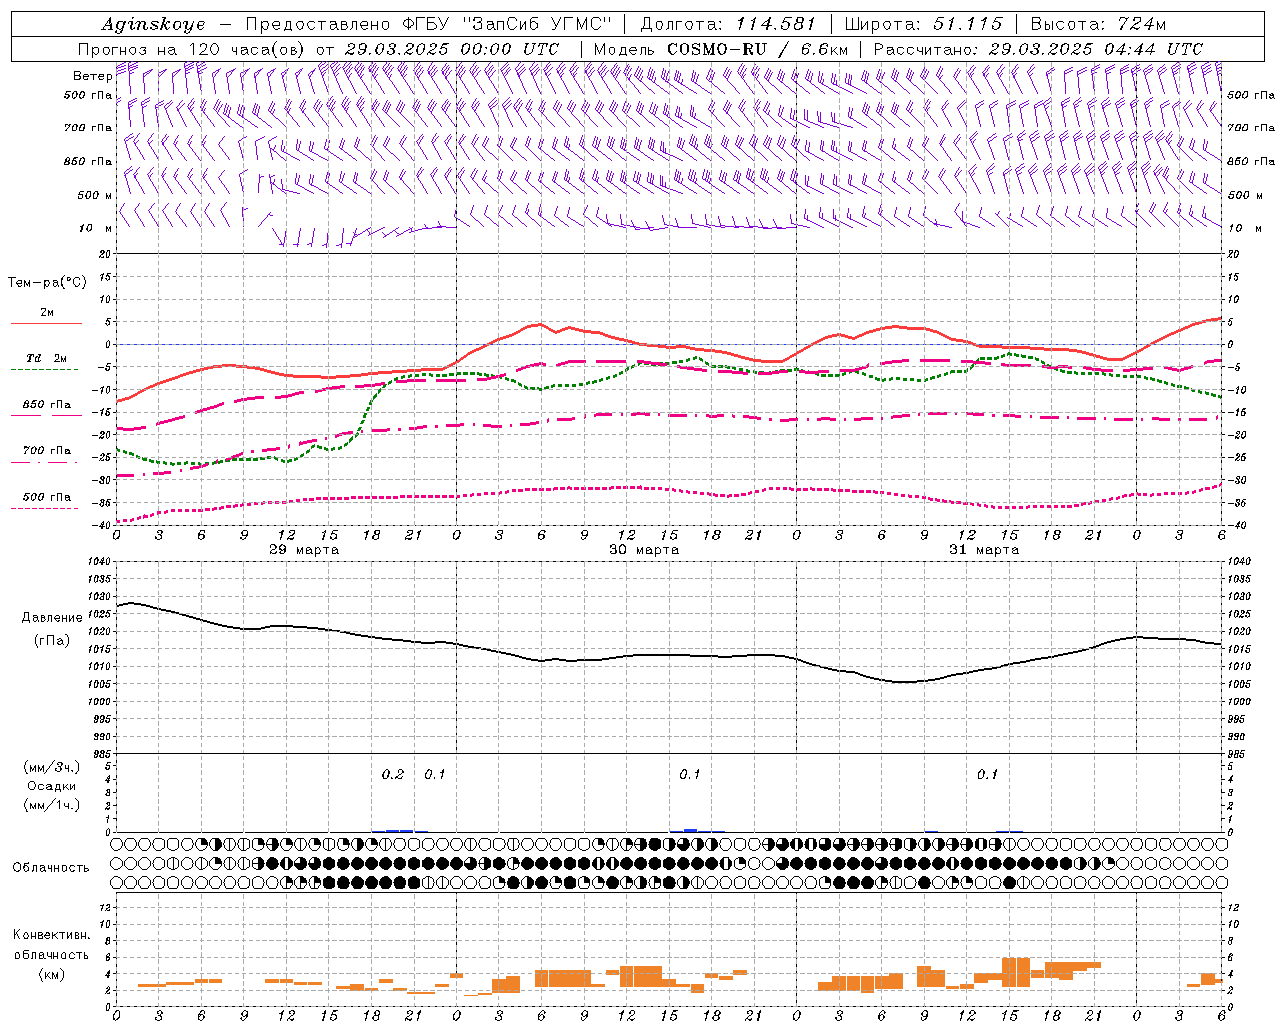Image resolution: width=1280 pixels, height=1024 pixels.
Task: Select the model label COSMO-RU / 6.6км
Action: point(757,49)
